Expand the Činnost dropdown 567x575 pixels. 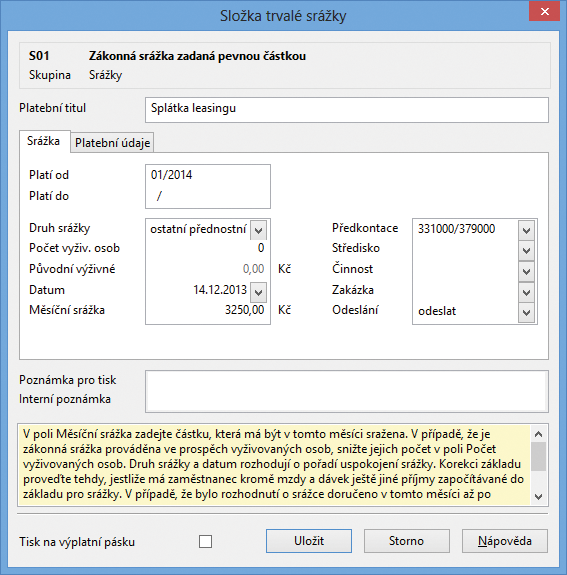tap(526, 271)
